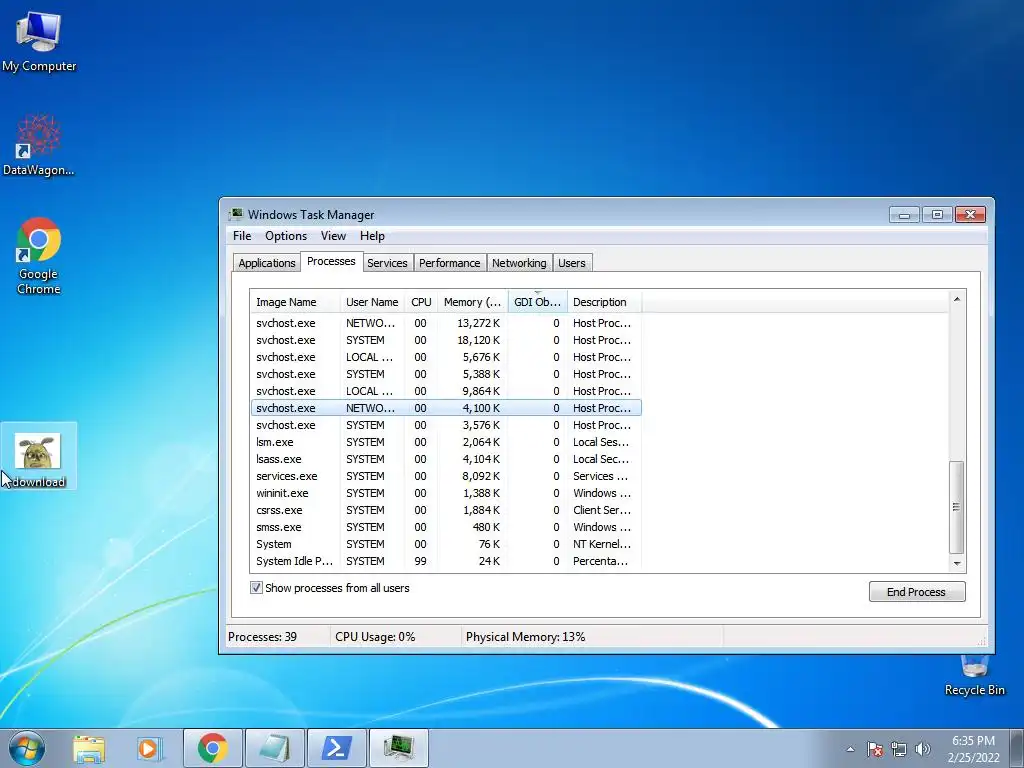Open the File menu
The image size is (1024, 768).
[242, 236]
